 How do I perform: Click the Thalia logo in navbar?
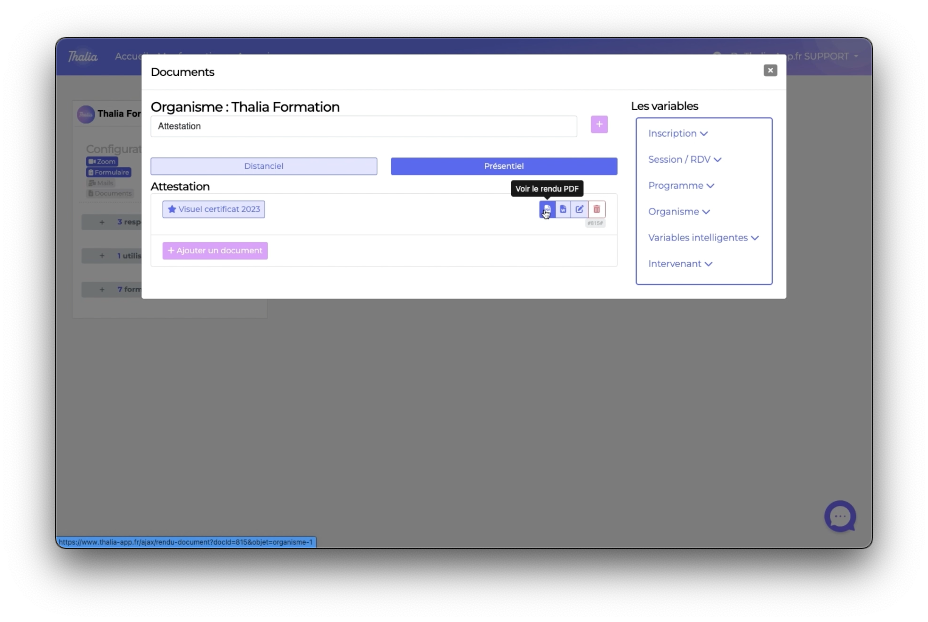coord(83,56)
